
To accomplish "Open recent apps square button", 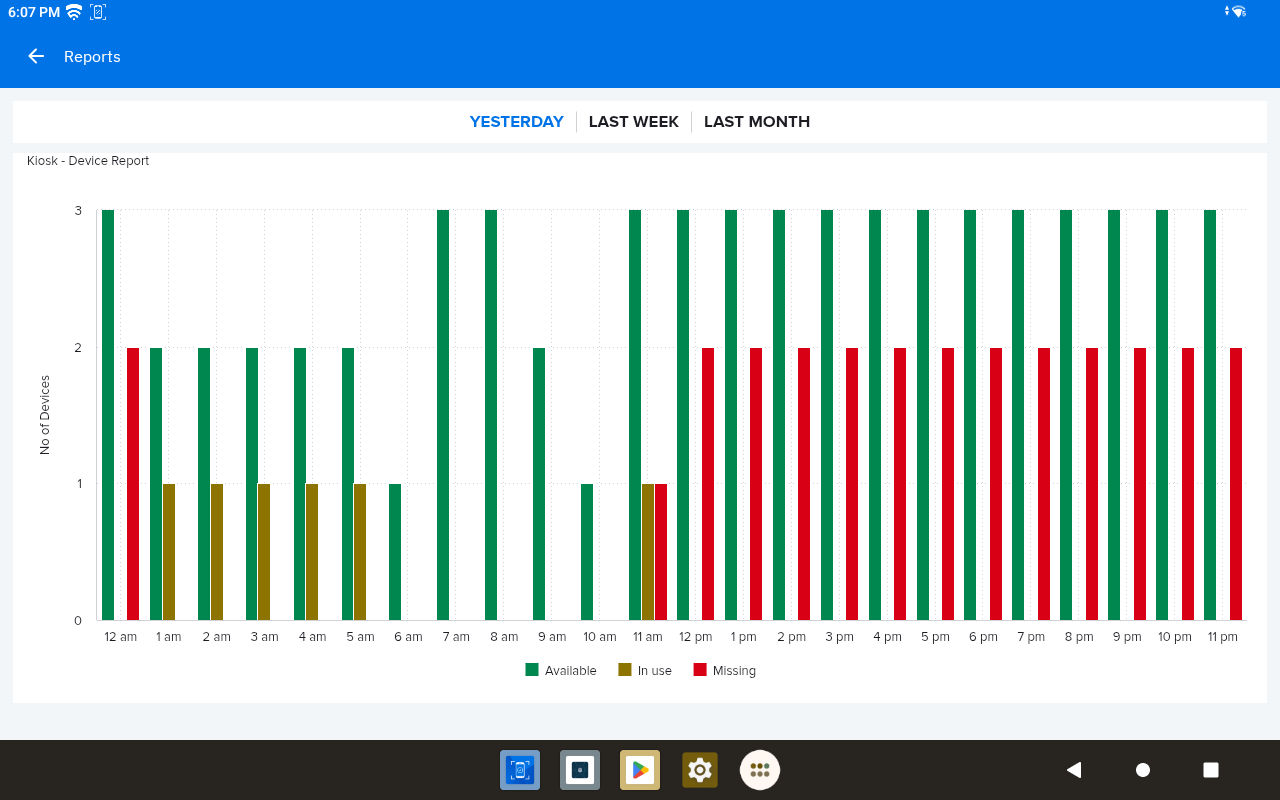I will 1210,770.
